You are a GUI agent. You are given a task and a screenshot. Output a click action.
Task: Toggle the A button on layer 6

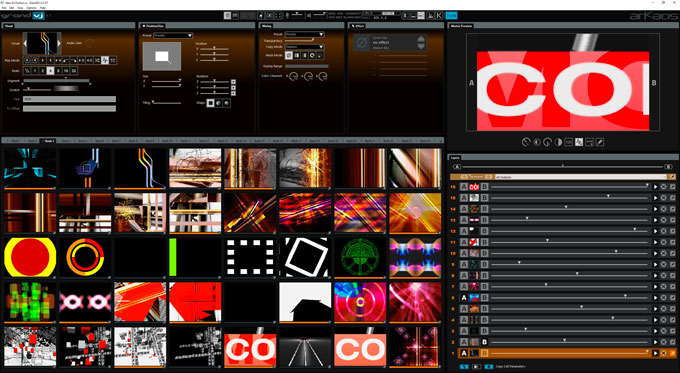[x=464, y=298]
